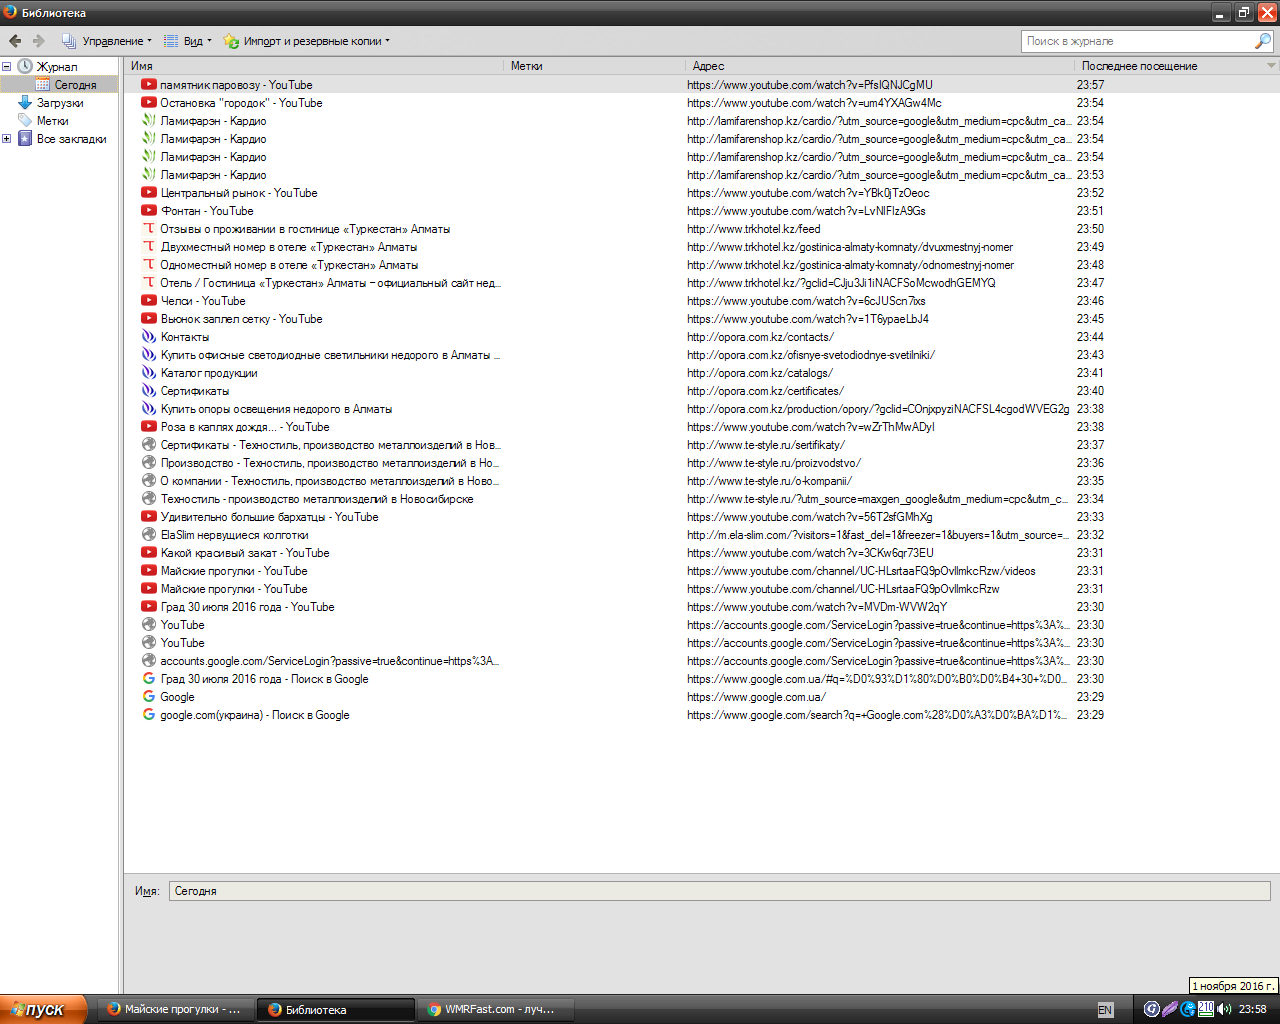Image resolution: width=1280 pixels, height=1024 pixels.
Task: Click favicon of Каталог продукции row
Action: pyautogui.click(x=149, y=373)
